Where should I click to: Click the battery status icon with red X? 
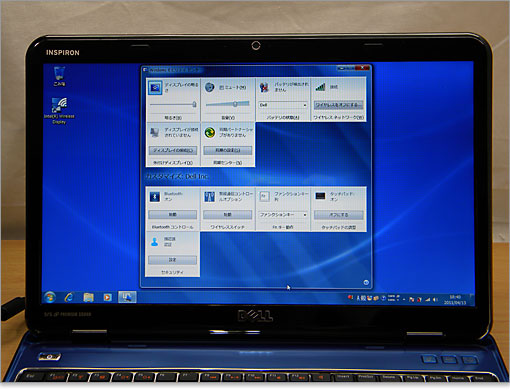pos(264,87)
